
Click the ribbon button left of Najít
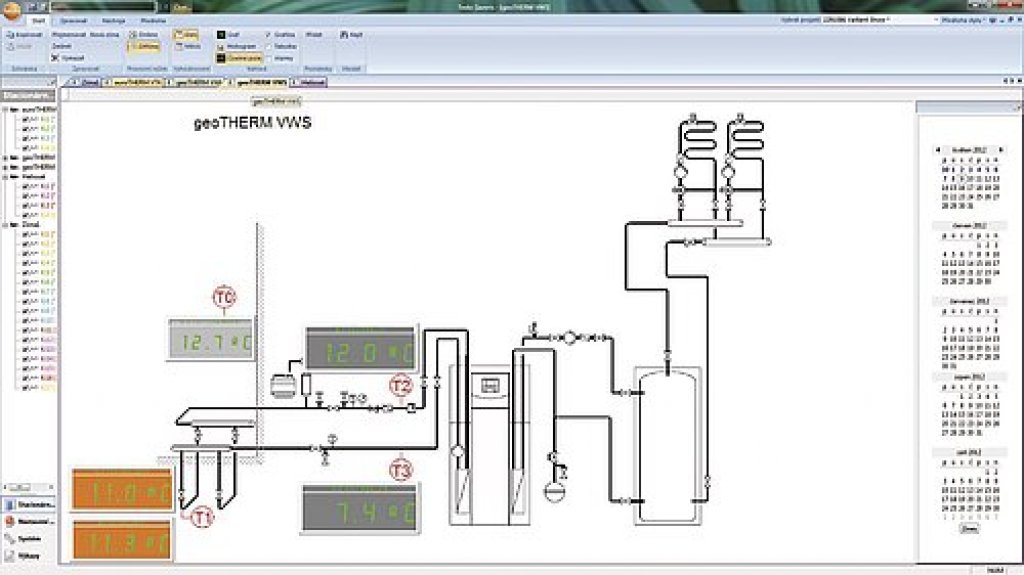(313, 35)
